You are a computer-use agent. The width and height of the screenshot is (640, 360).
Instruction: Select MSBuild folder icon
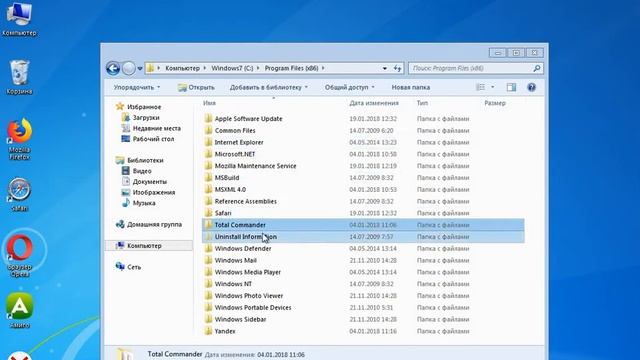[208, 178]
